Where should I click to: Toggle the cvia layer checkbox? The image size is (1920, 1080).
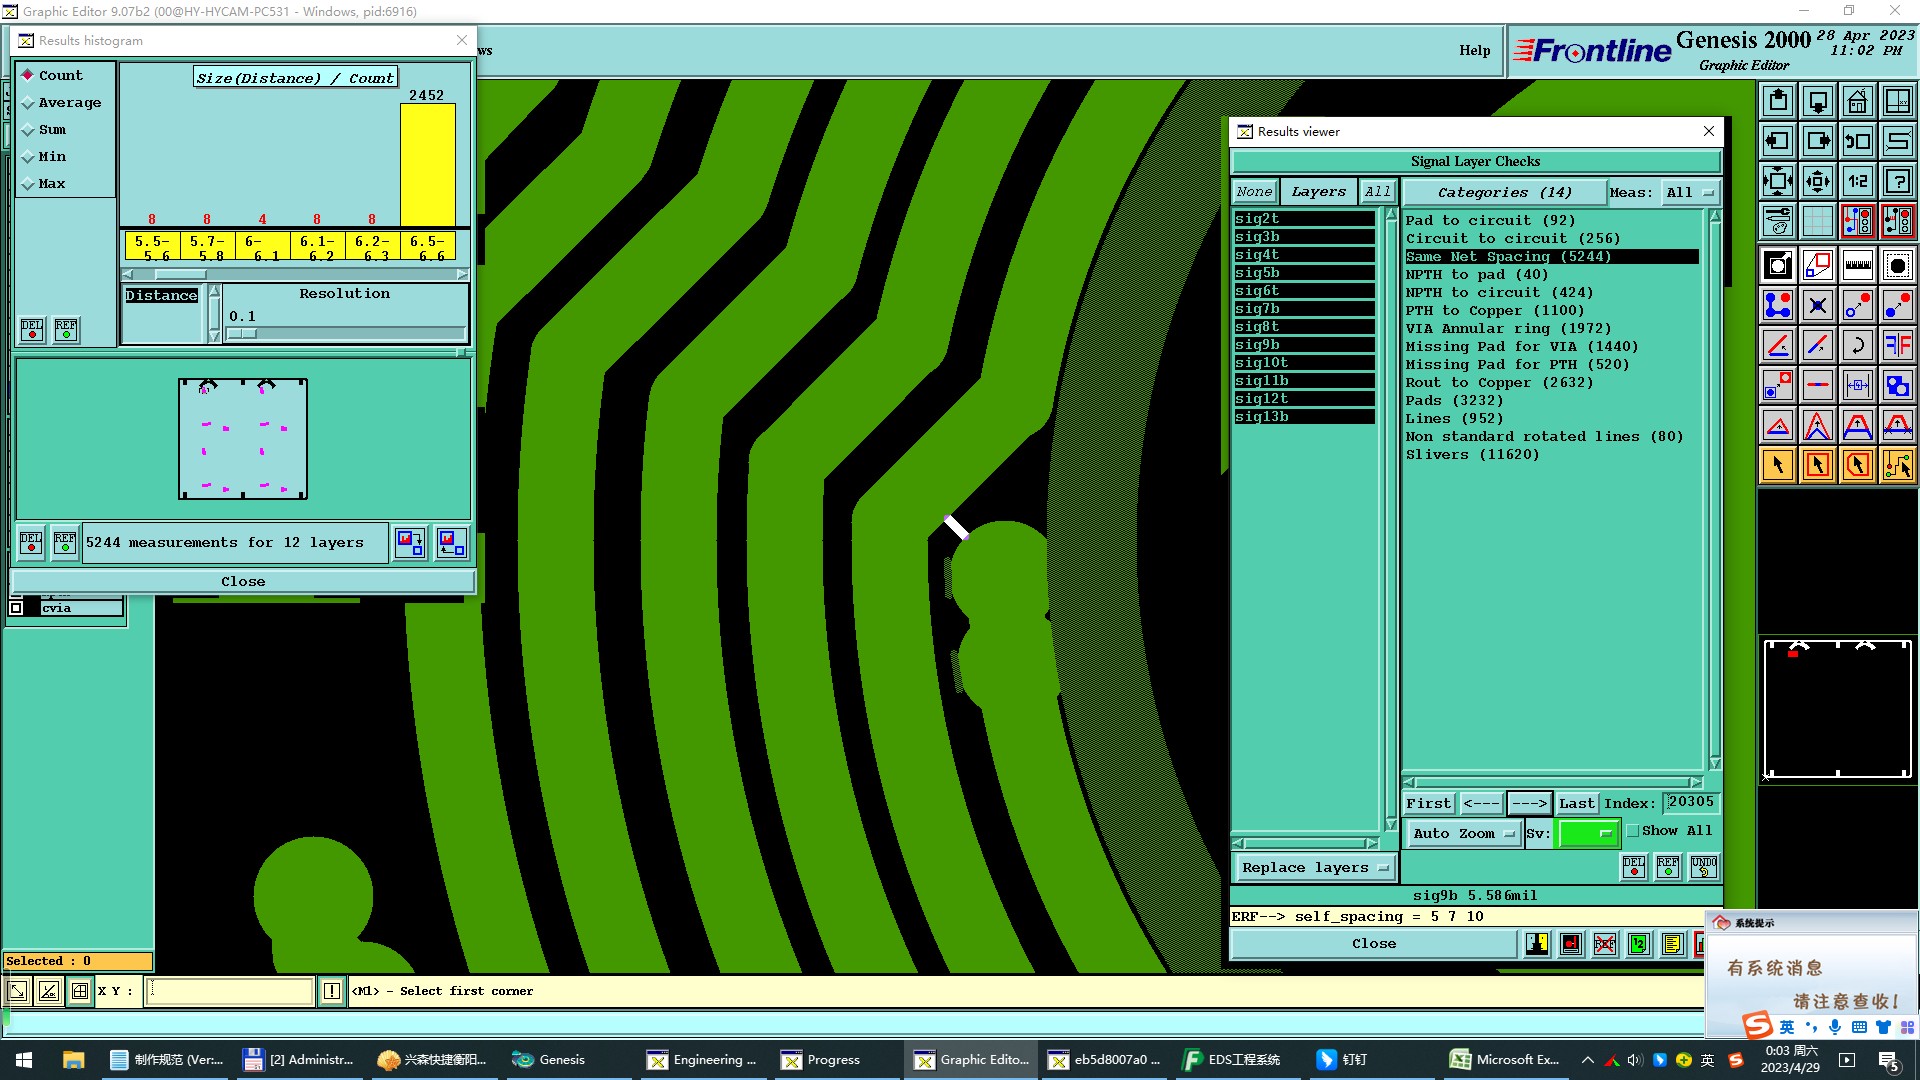tap(16, 608)
